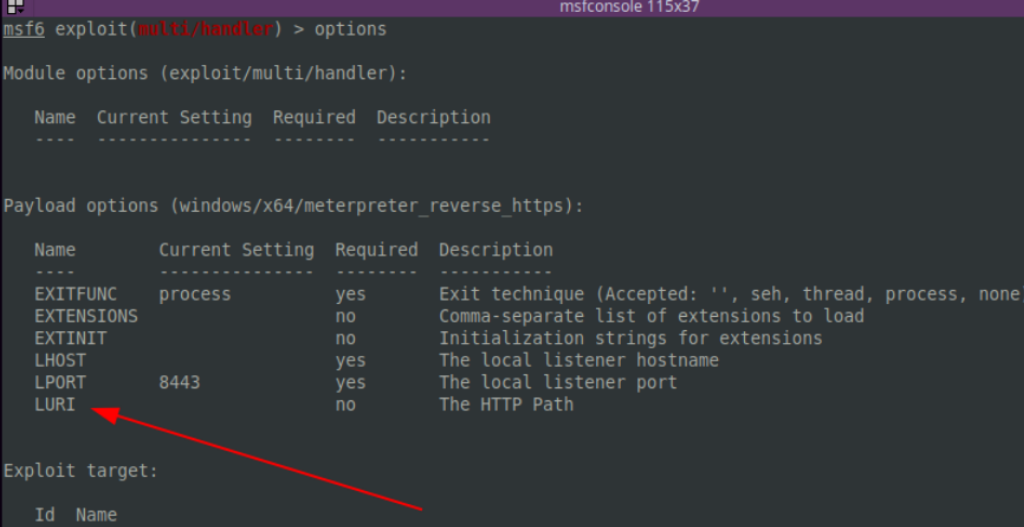Click the typed options command
Screen dimensions: 1024x527
[x=350, y=29]
